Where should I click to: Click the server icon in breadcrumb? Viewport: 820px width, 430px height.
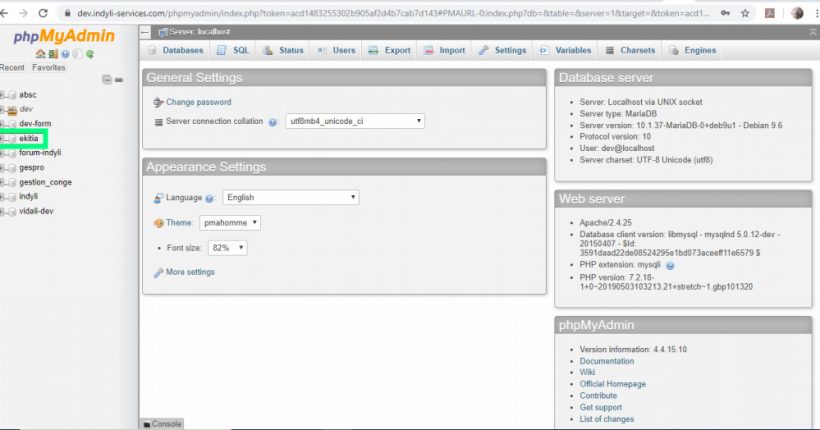point(163,32)
